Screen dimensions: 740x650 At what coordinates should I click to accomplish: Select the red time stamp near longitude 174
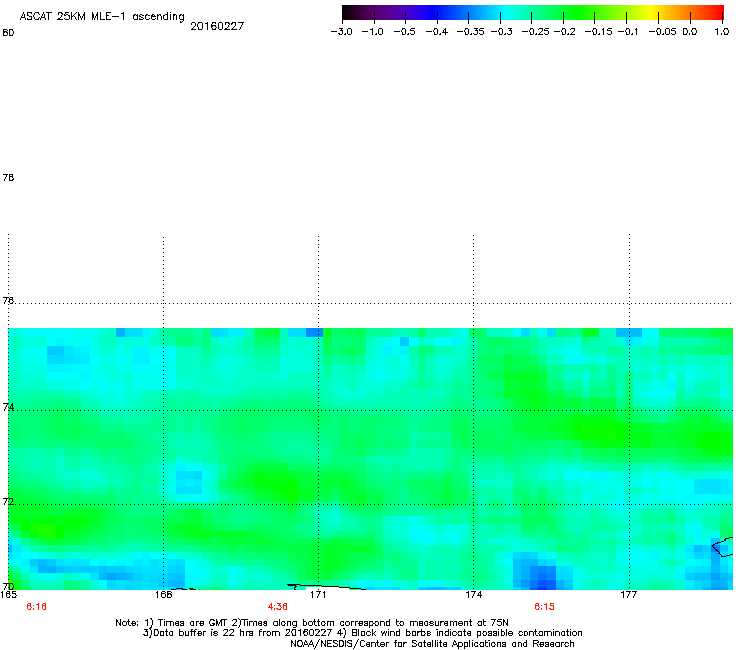click(x=544, y=607)
